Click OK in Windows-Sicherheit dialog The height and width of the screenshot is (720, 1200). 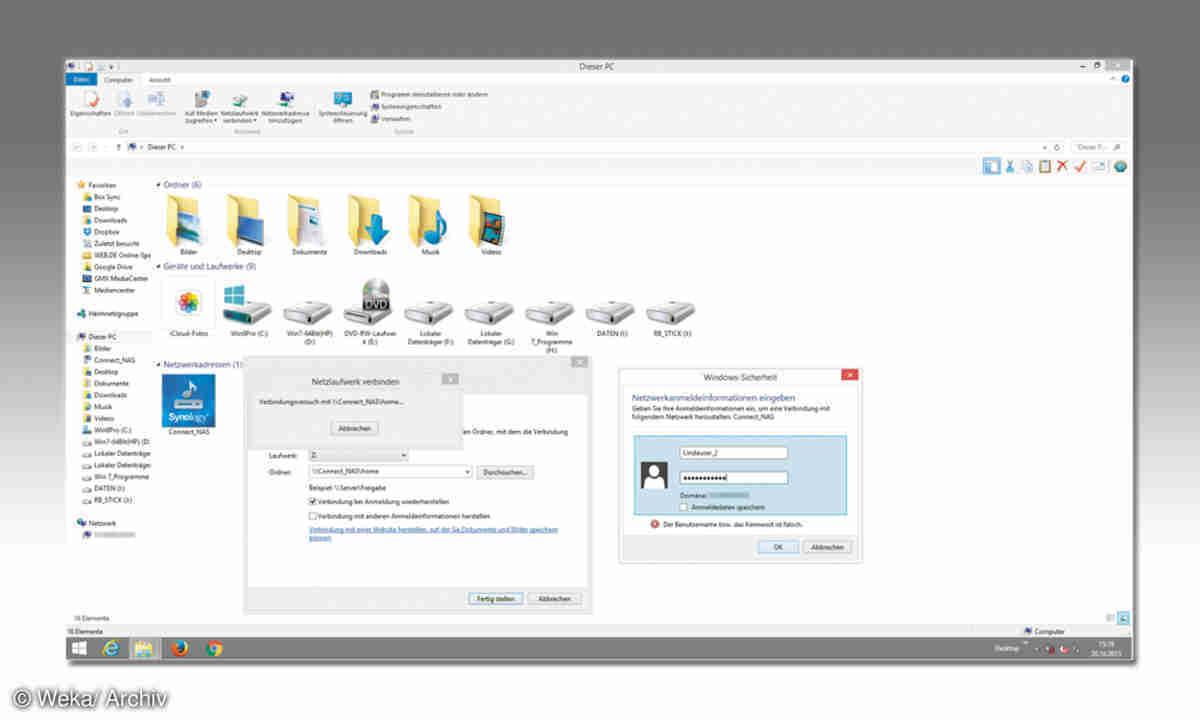click(x=778, y=547)
